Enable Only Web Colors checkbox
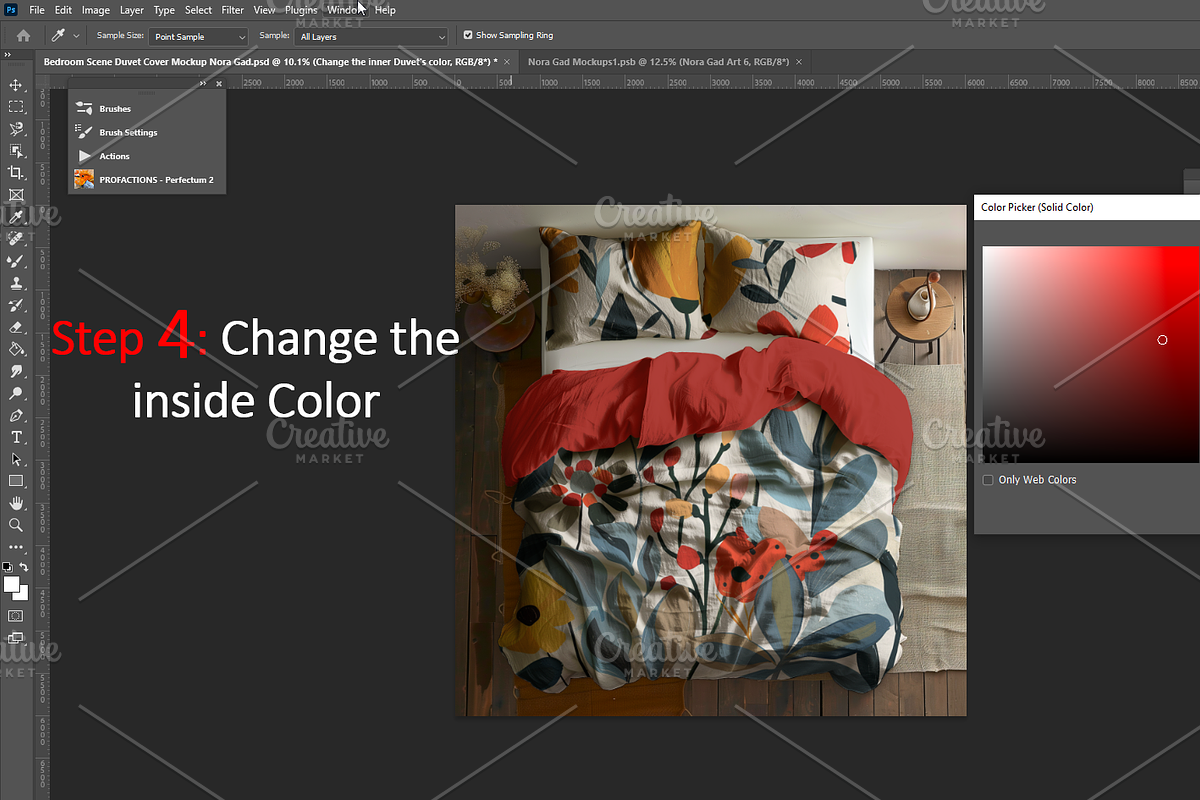Viewport: 1200px width, 800px height. tap(988, 480)
